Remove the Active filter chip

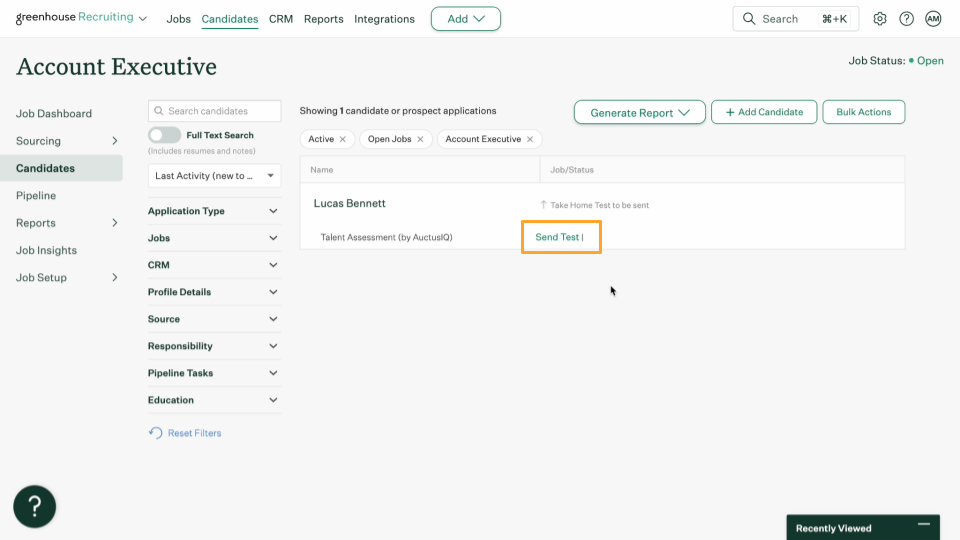pos(343,139)
